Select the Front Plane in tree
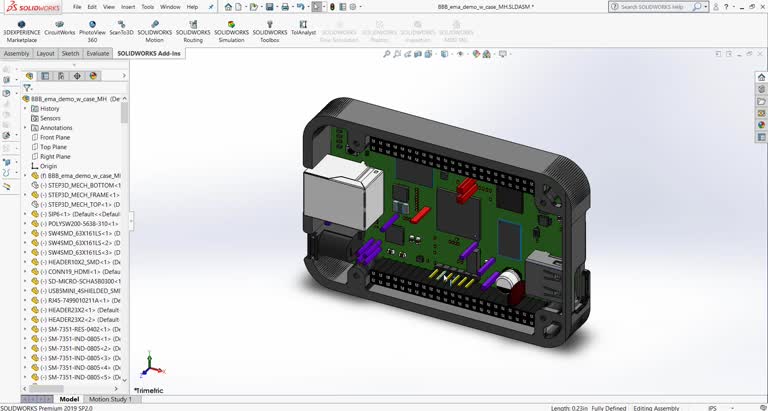Image resolution: width=768 pixels, height=411 pixels. point(50,138)
